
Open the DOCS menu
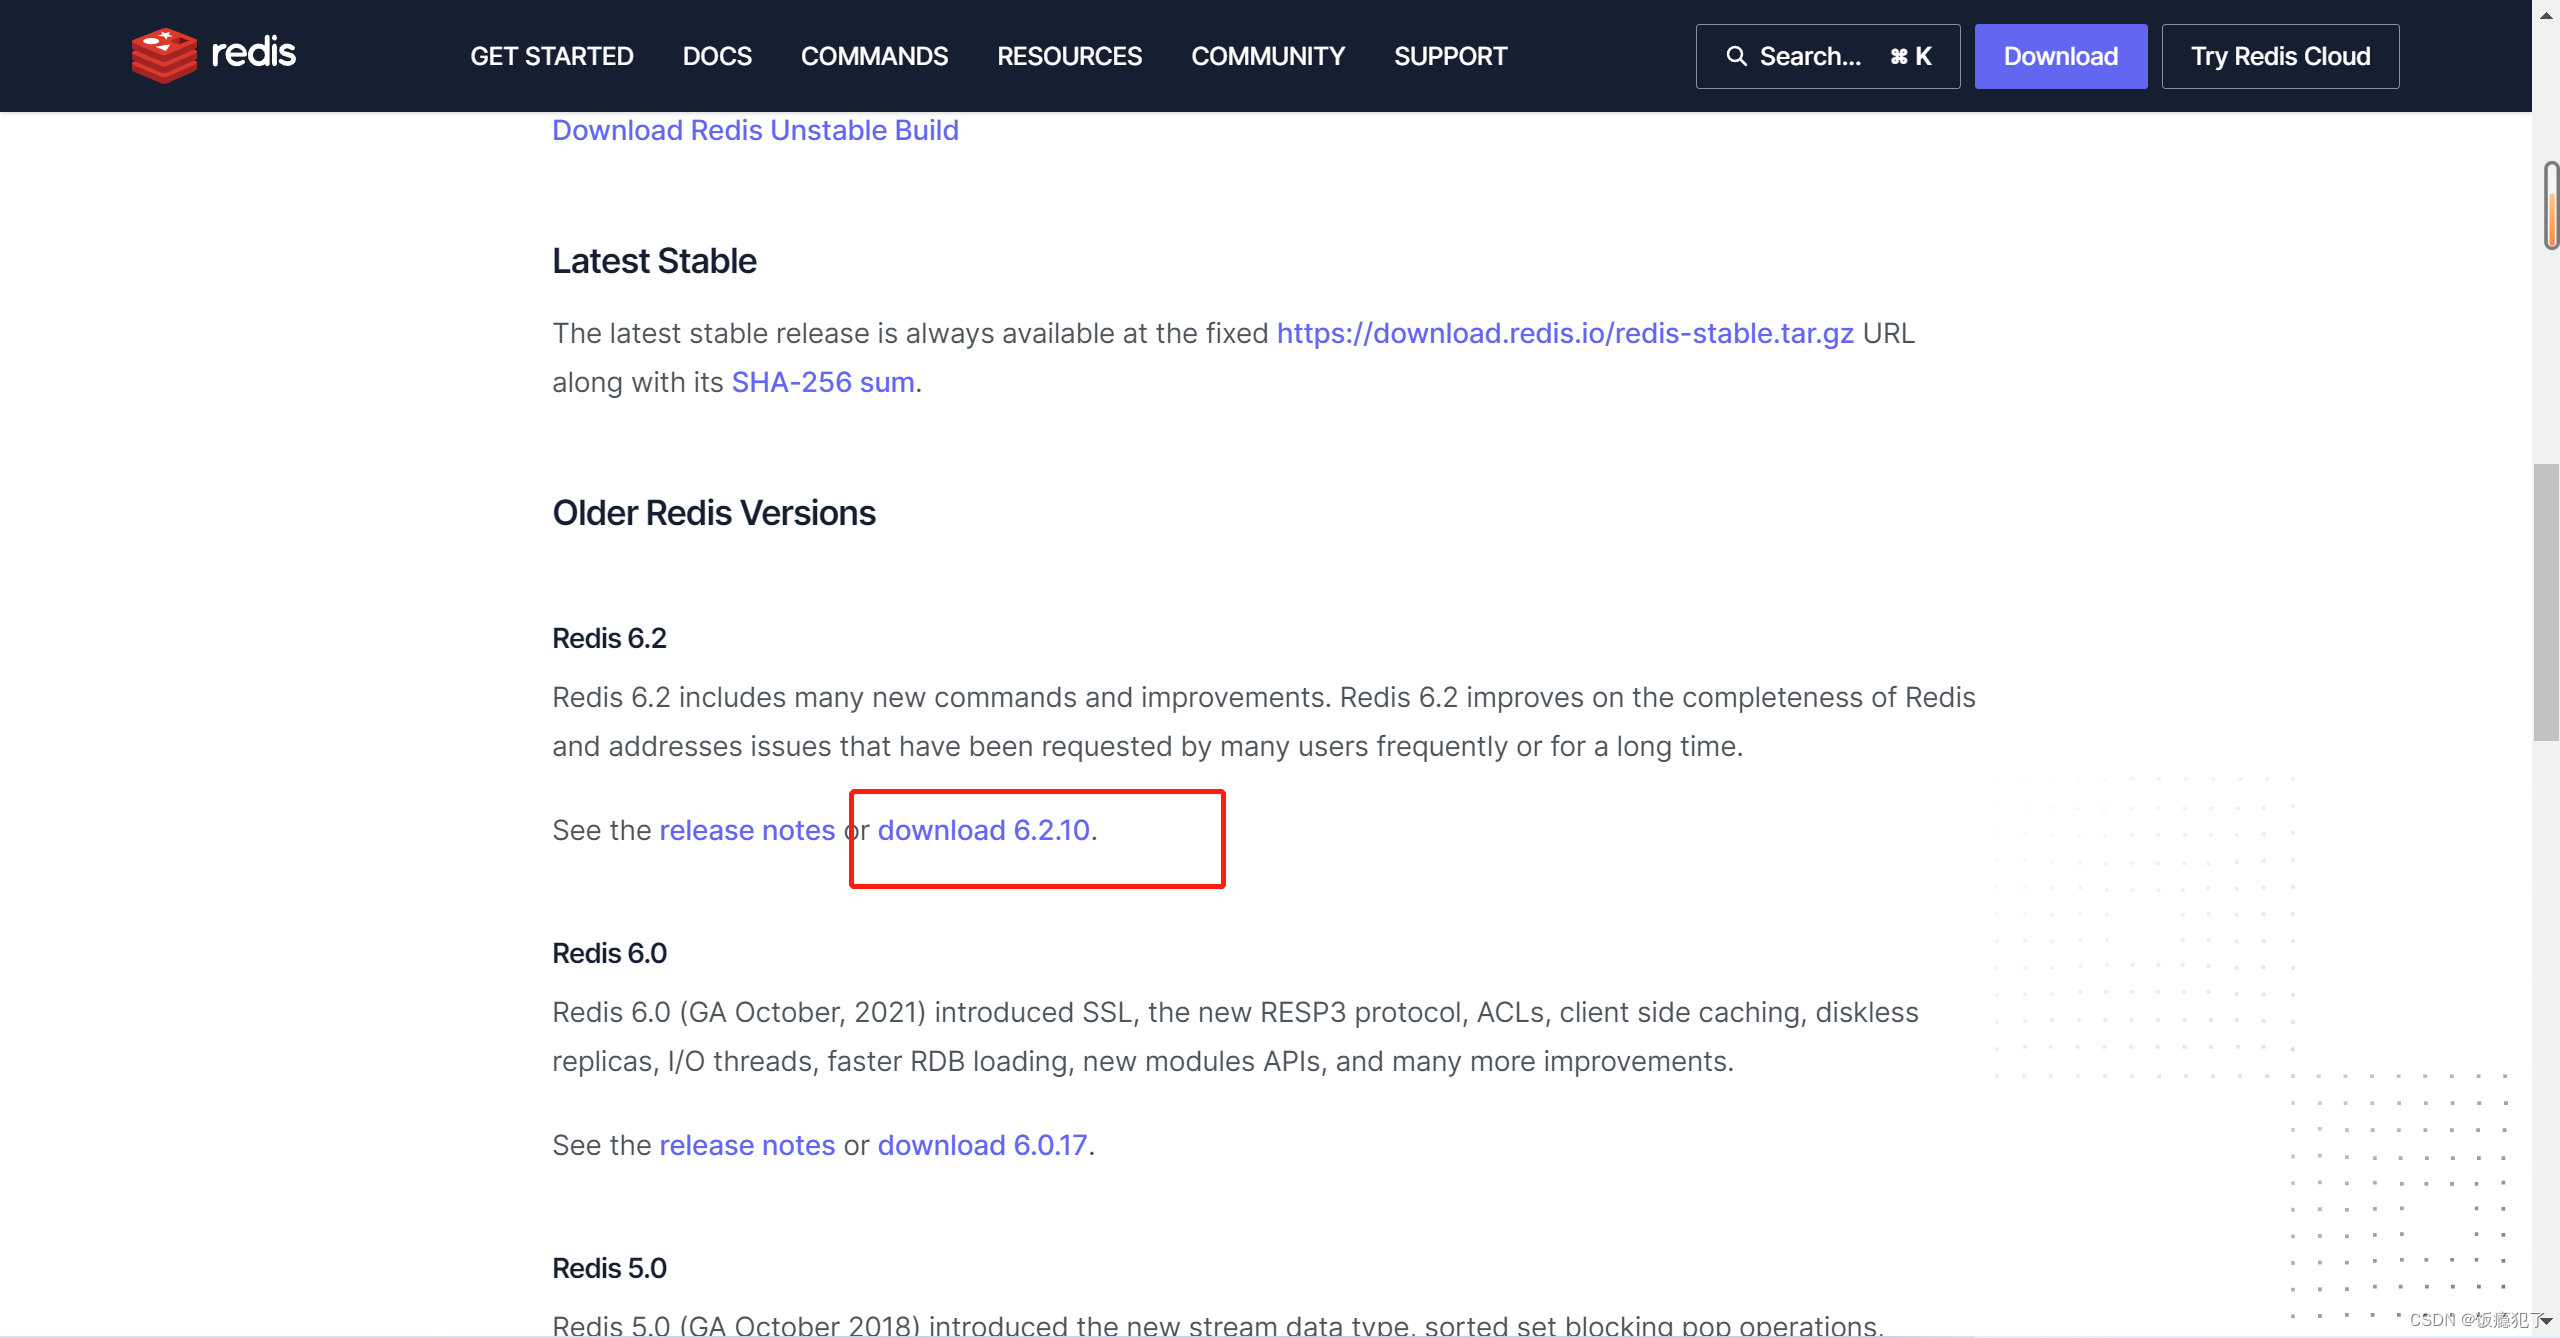716,56
